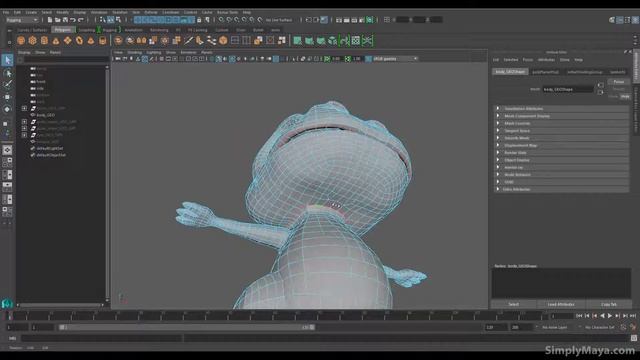The image size is (640, 360).
Task: Activate the Lasso select tool
Action: coord(7,73)
